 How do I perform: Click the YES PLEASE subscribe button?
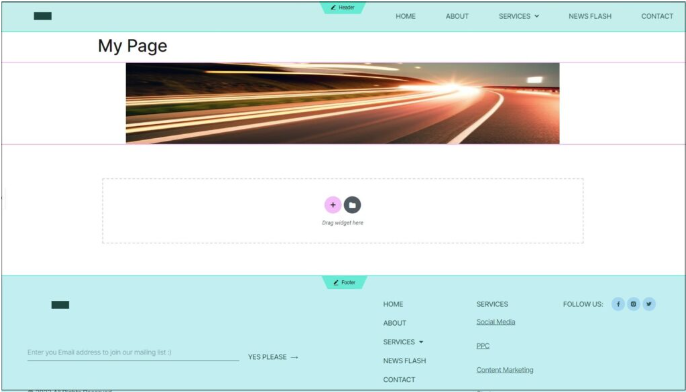(x=273, y=357)
